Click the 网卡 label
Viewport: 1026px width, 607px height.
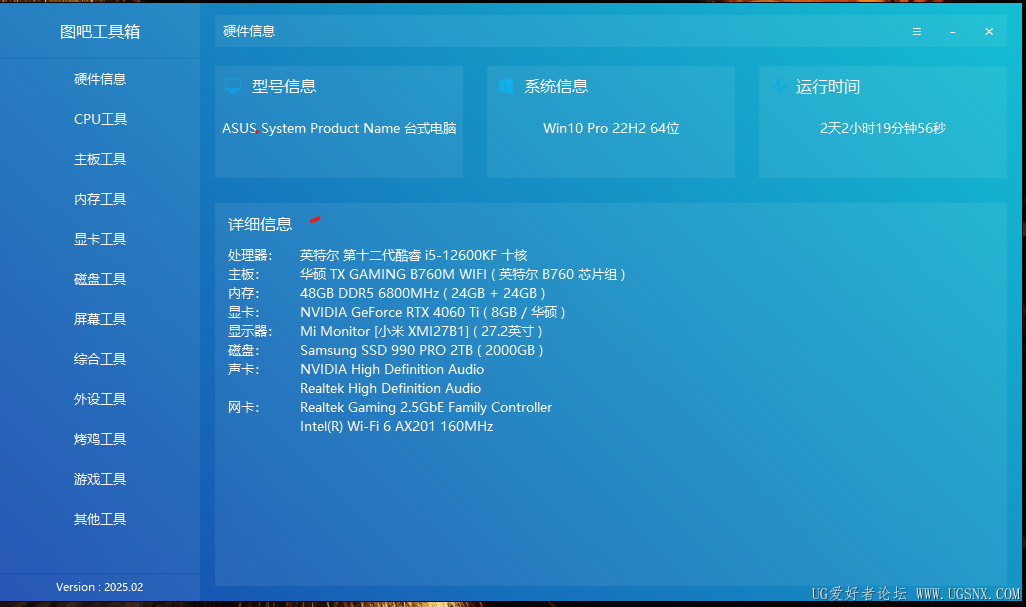(x=243, y=407)
